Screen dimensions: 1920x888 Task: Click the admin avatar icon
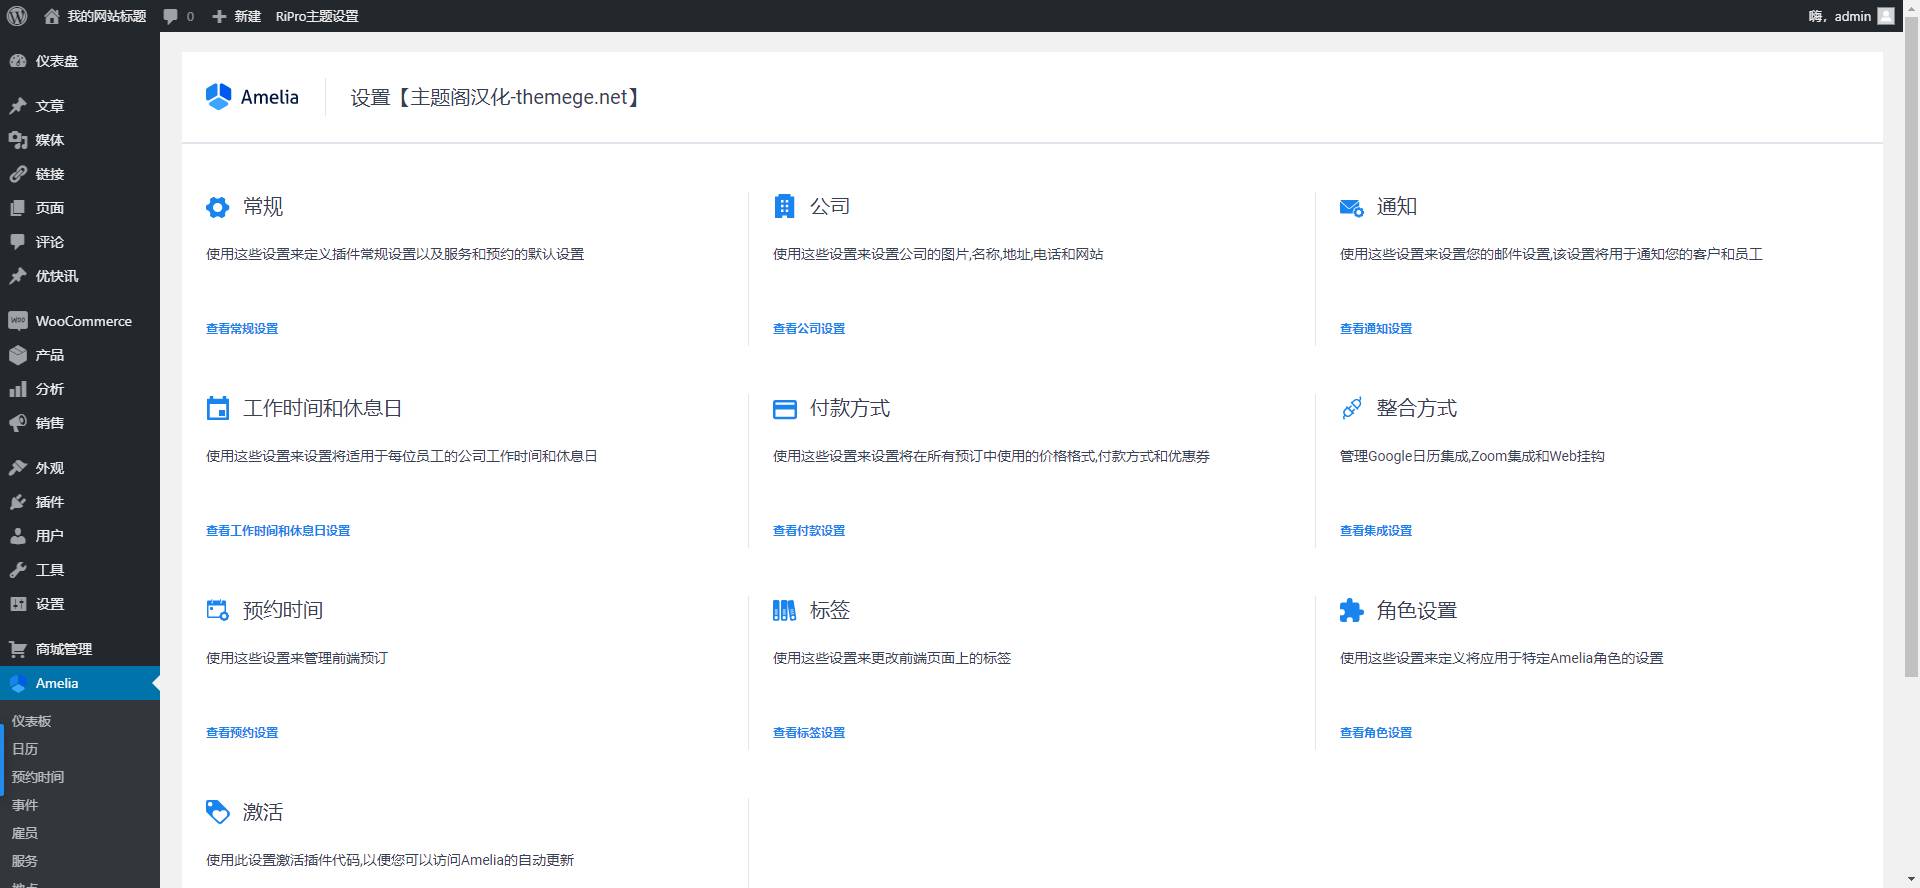coord(1886,16)
